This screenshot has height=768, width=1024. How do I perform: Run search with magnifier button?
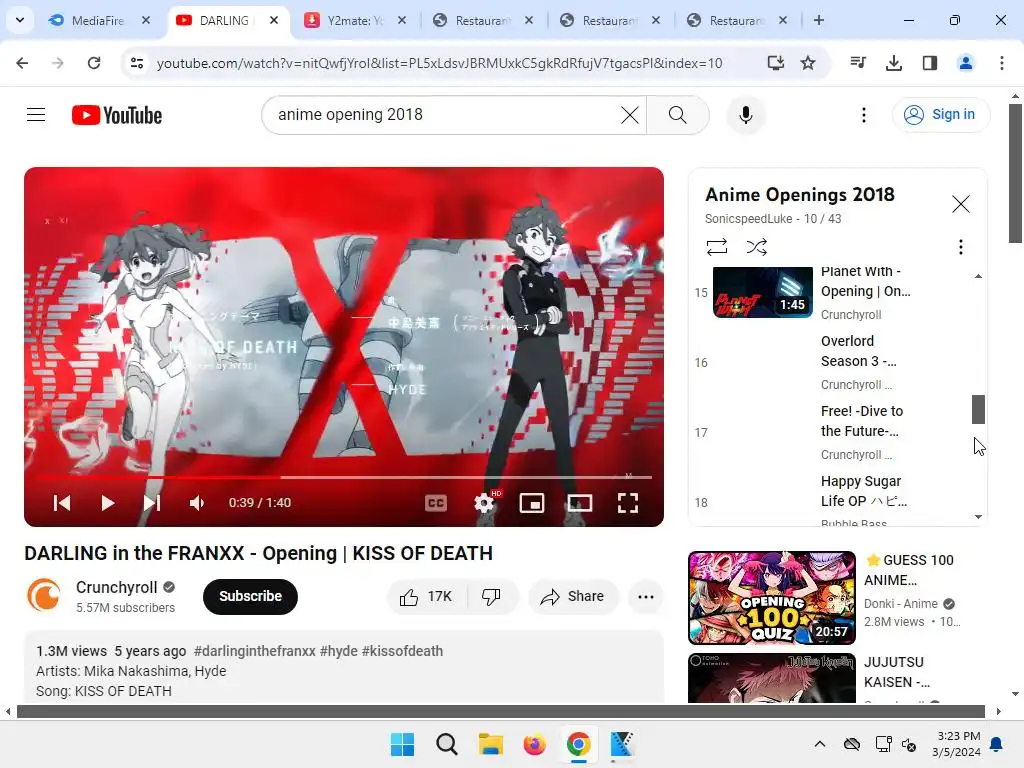click(678, 115)
